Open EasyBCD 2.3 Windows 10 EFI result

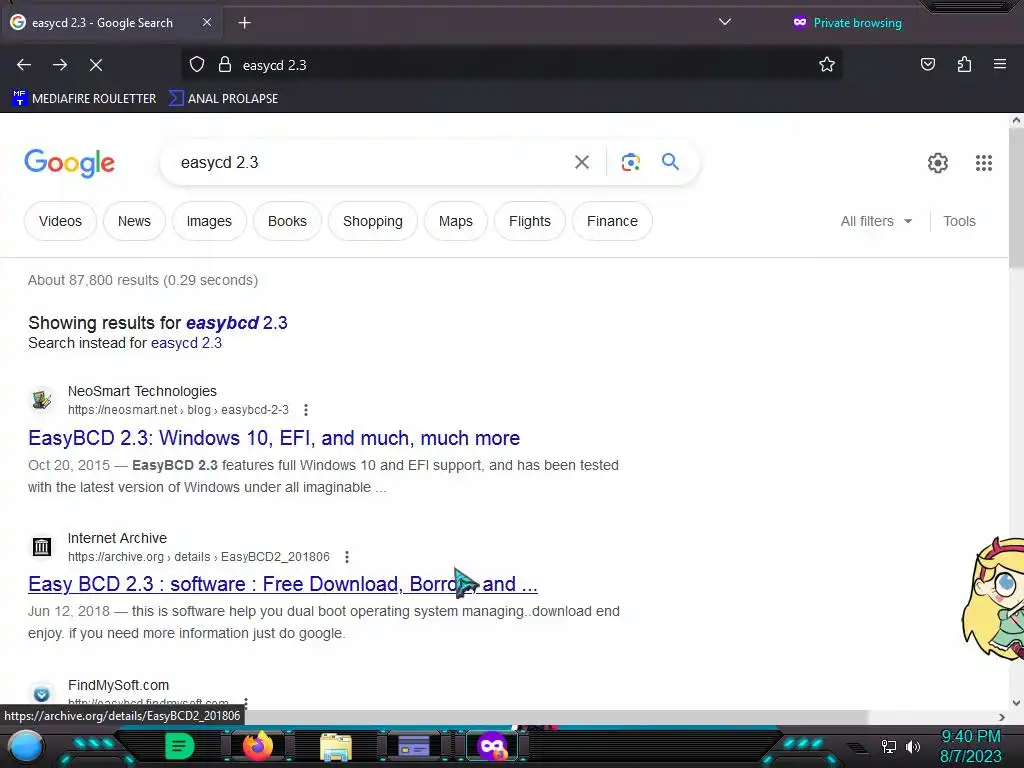274,438
